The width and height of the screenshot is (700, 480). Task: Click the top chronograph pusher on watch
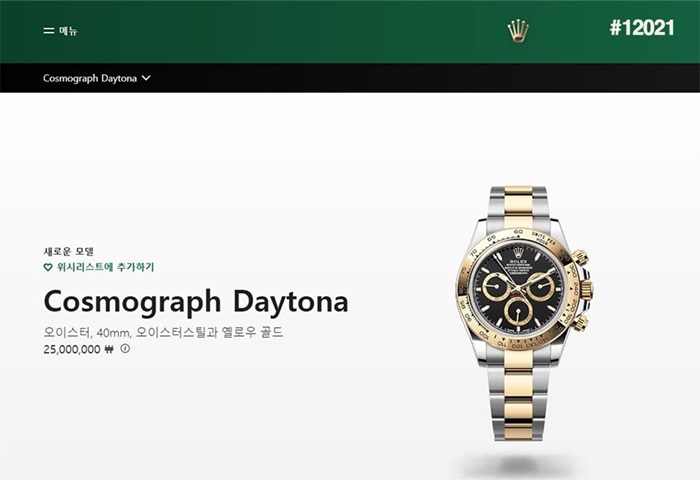tap(580, 257)
